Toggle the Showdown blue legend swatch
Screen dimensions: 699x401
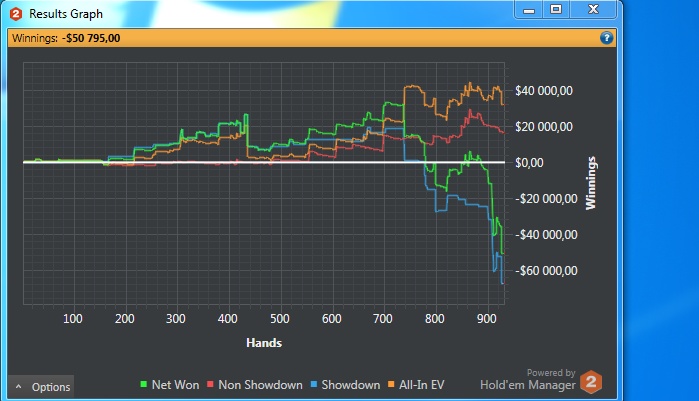tap(313, 384)
